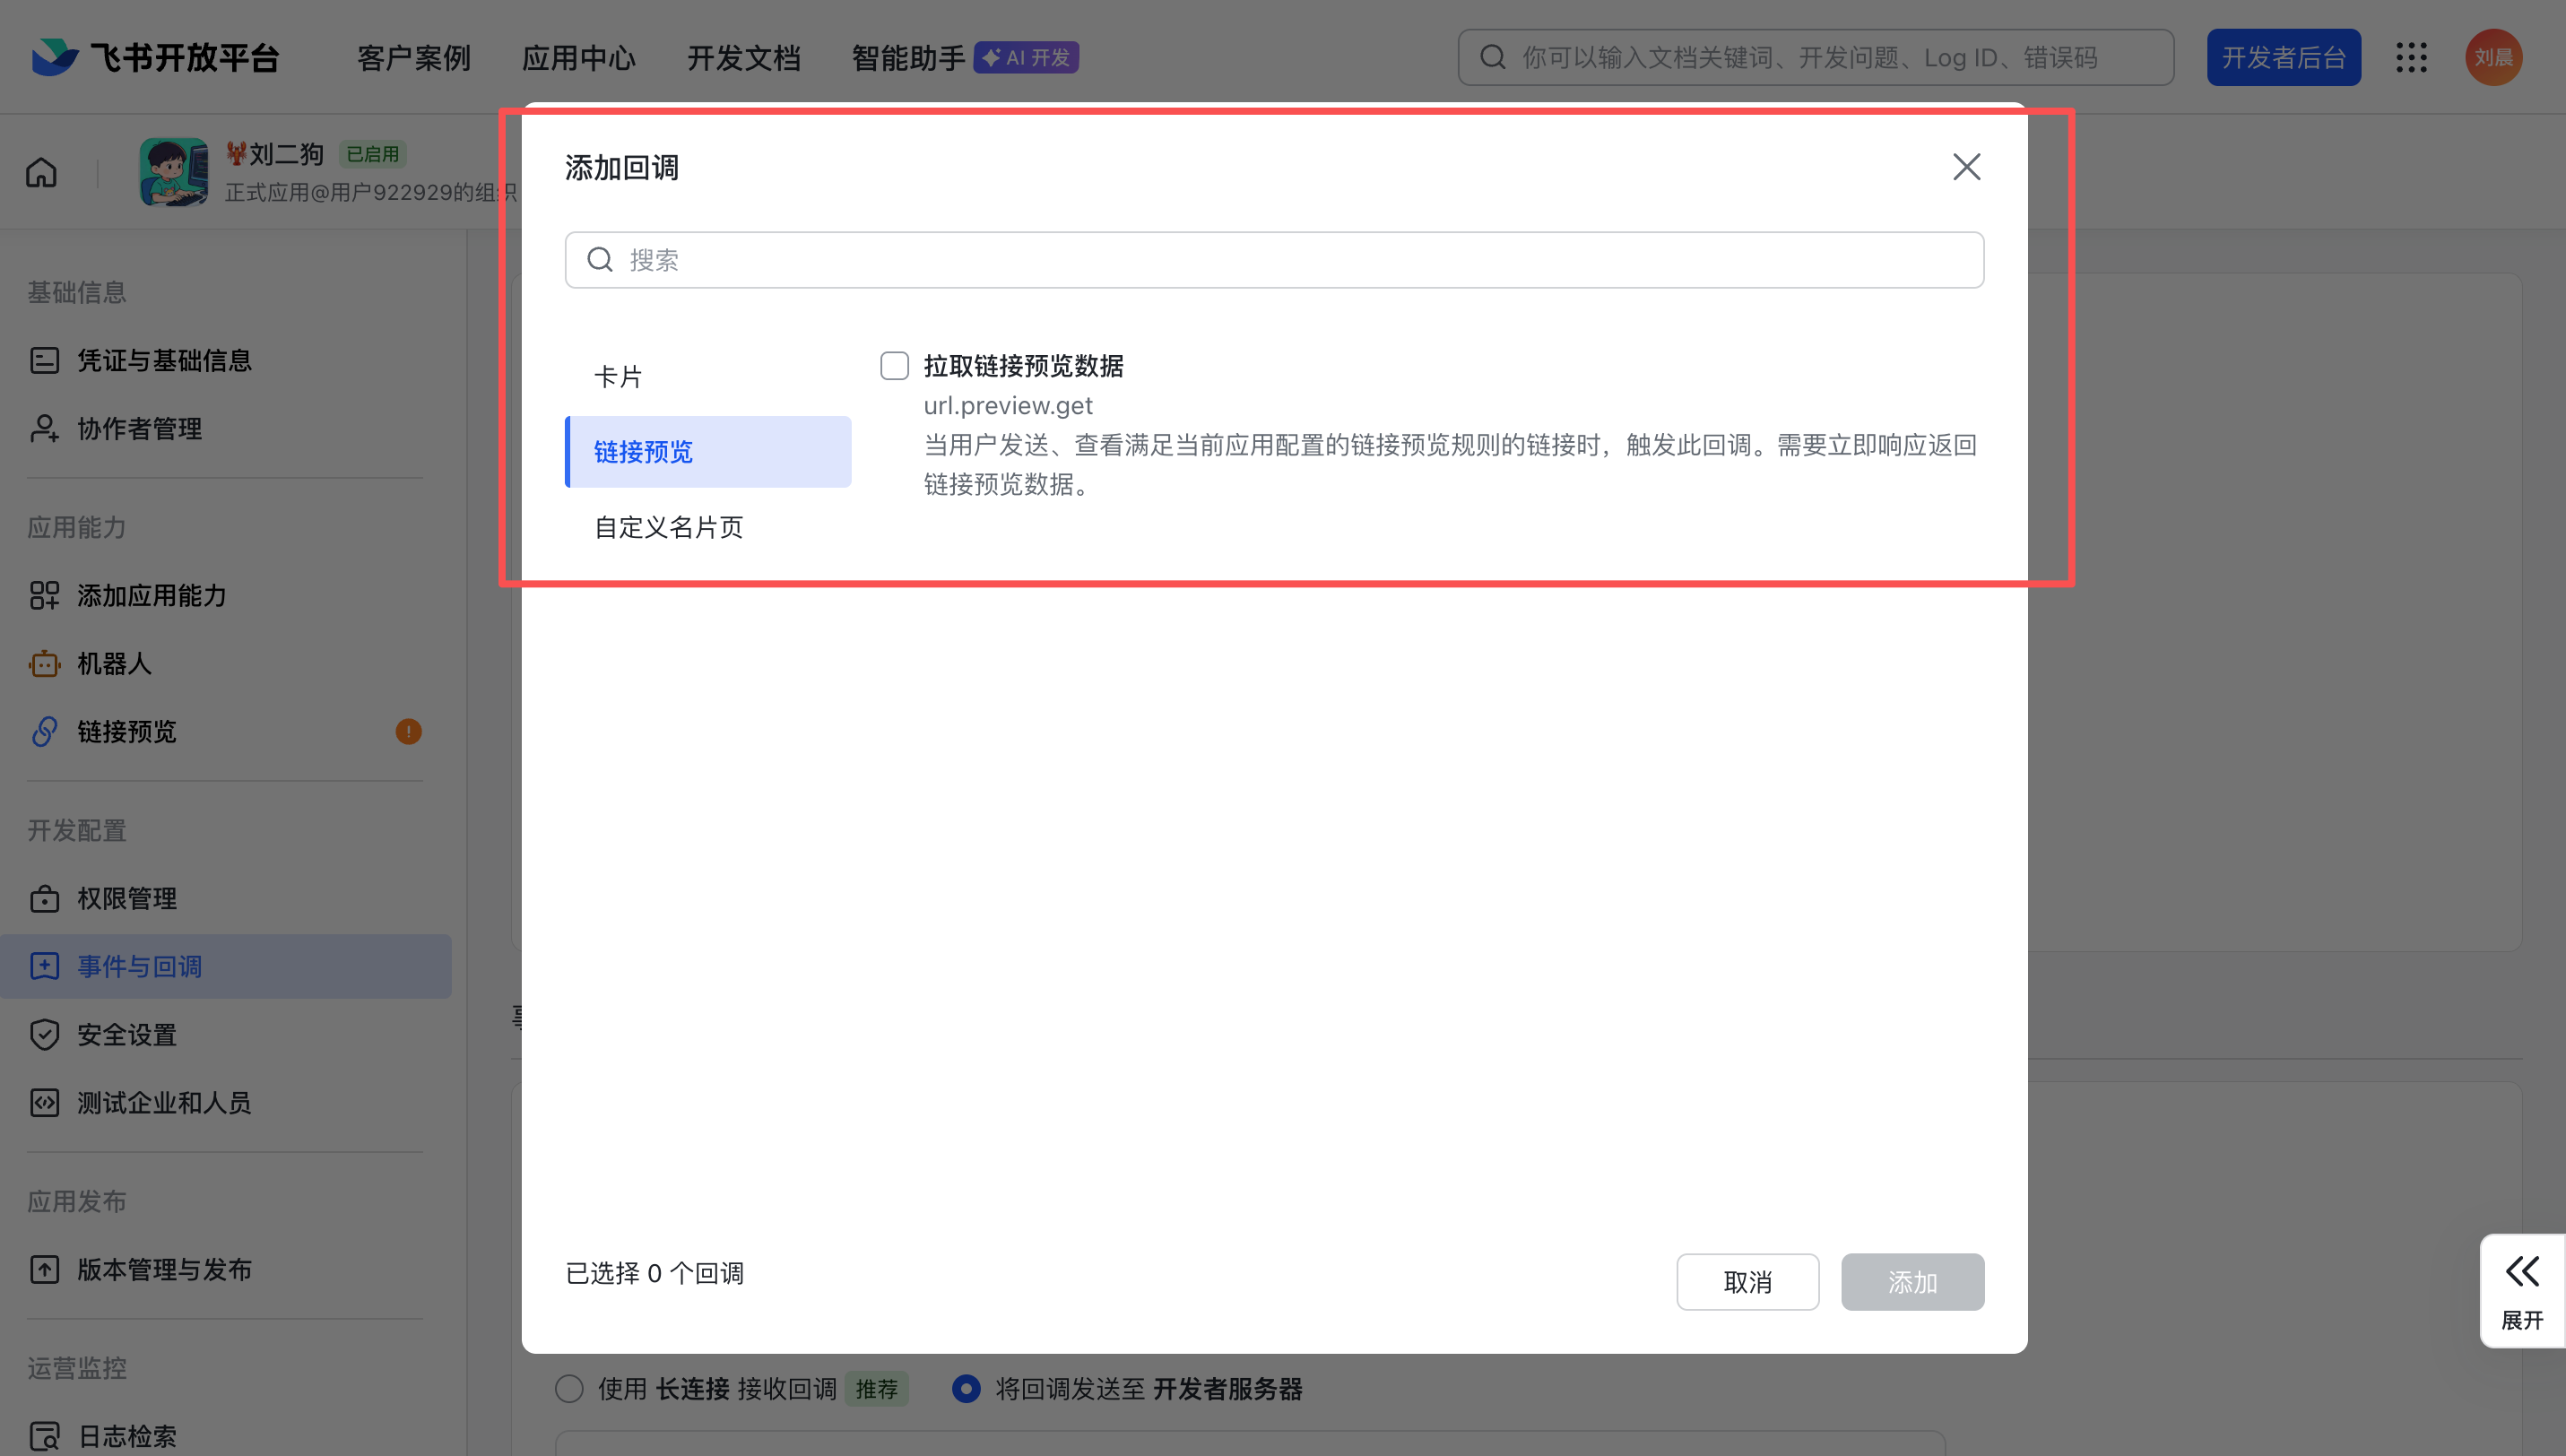Viewport: 2566px width, 1456px height.
Task: Open 安全设置 in the sidebar
Action: tap(127, 1035)
